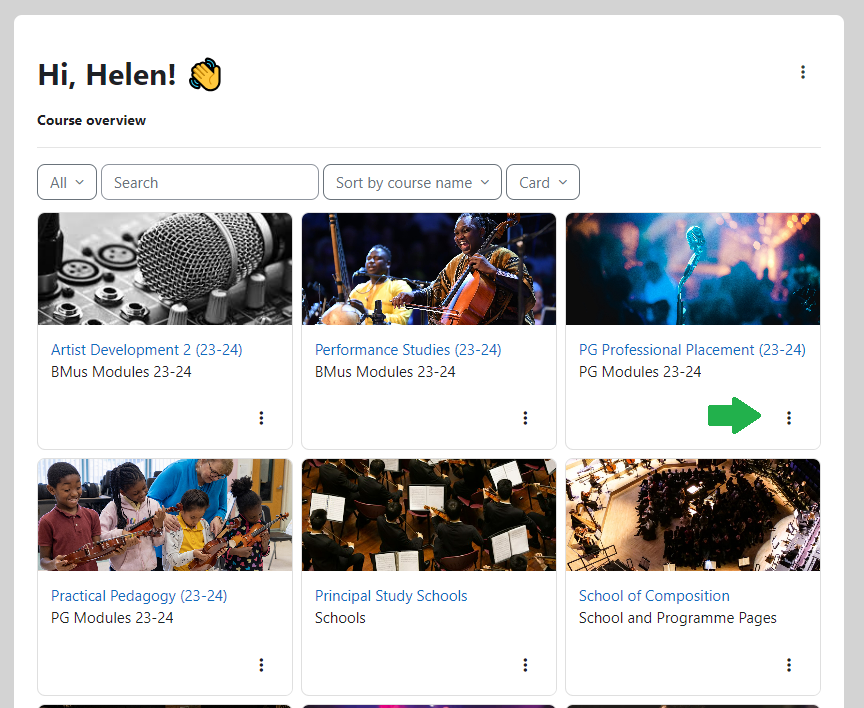Click the microphone and mixer course image
The image size is (864, 708).
pyautogui.click(x=165, y=268)
